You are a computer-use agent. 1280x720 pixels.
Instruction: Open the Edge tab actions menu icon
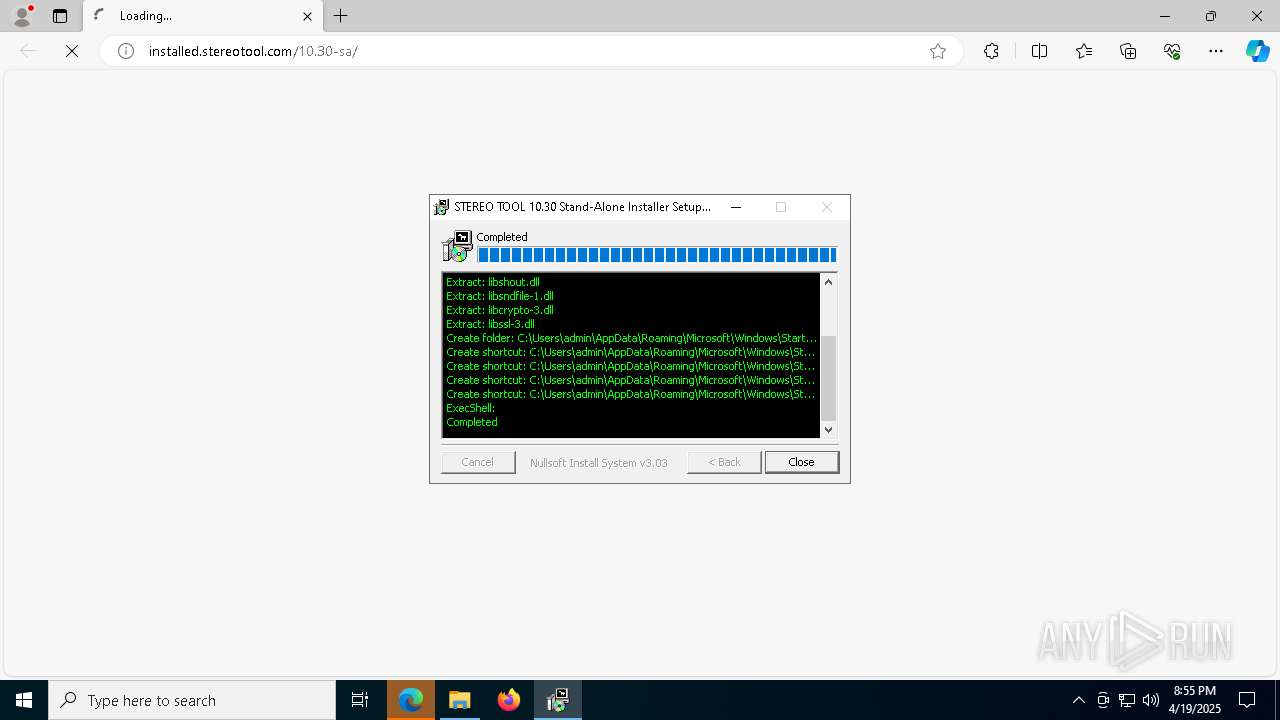coord(60,16)
